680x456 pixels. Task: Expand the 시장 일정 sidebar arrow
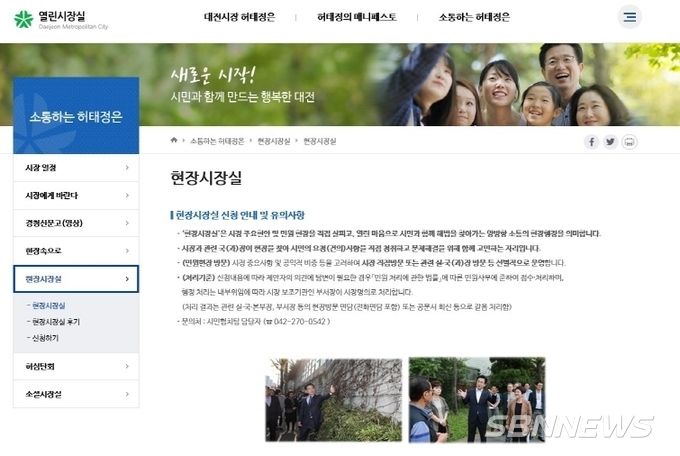coord(127,167)
